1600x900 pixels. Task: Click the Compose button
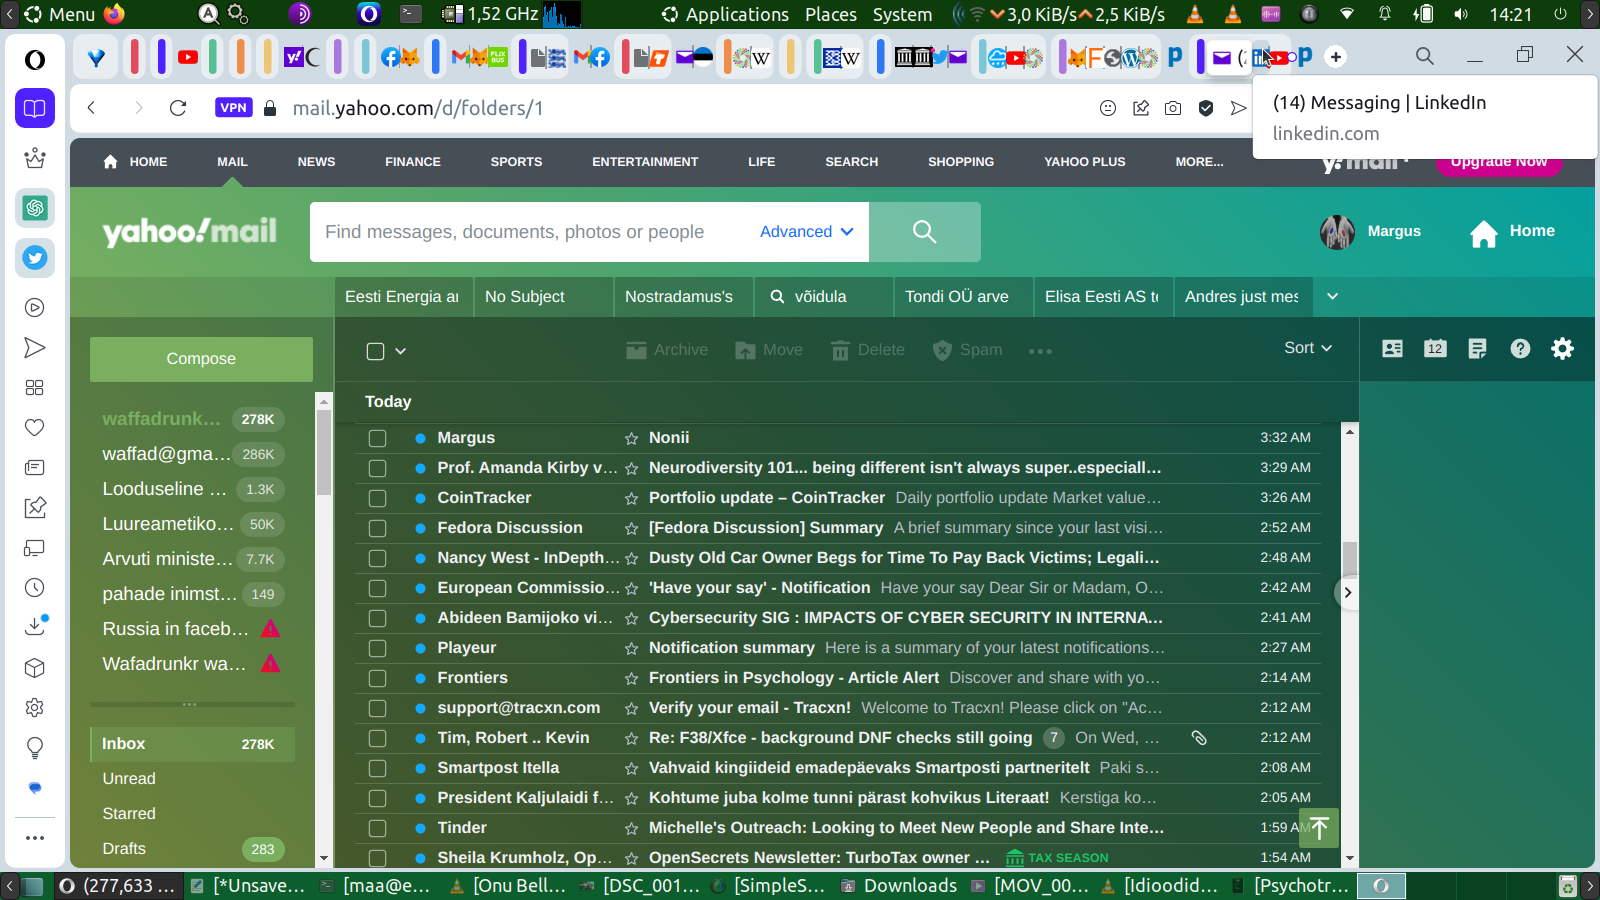pos(201,359)
